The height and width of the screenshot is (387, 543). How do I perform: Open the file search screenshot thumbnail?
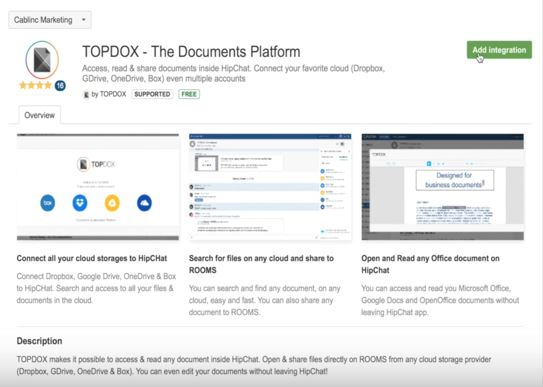(x=270, y=187)
